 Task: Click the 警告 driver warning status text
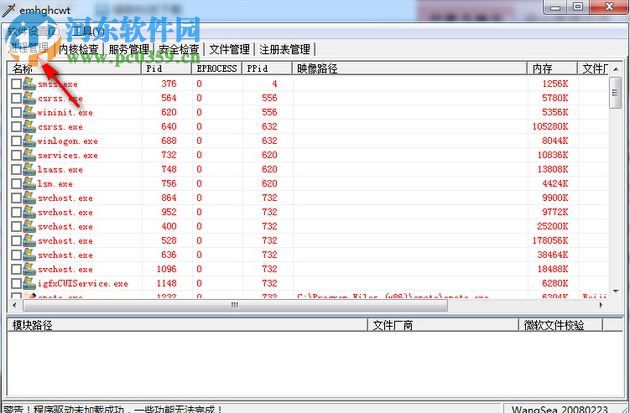[x=113, y=409]
